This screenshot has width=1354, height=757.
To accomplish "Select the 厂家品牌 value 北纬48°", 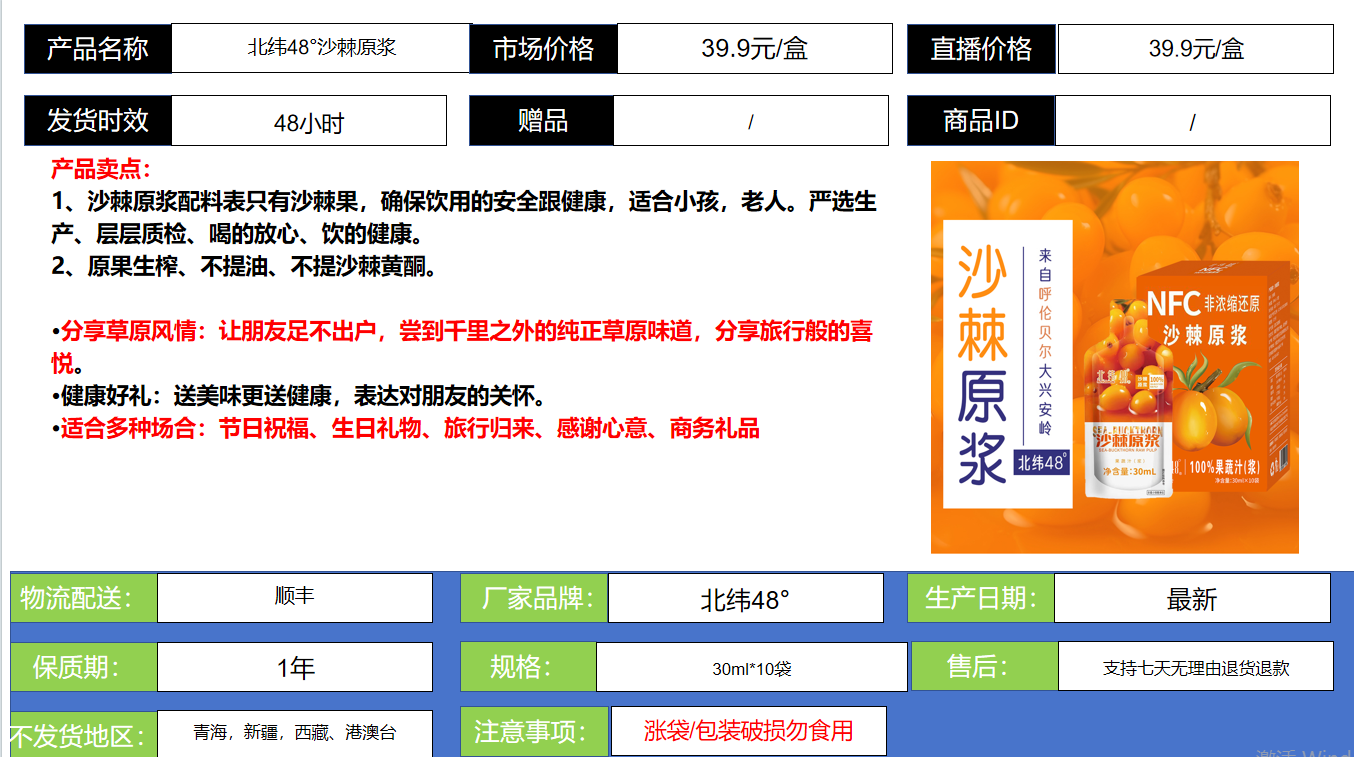I will click(x=745, y=599).
